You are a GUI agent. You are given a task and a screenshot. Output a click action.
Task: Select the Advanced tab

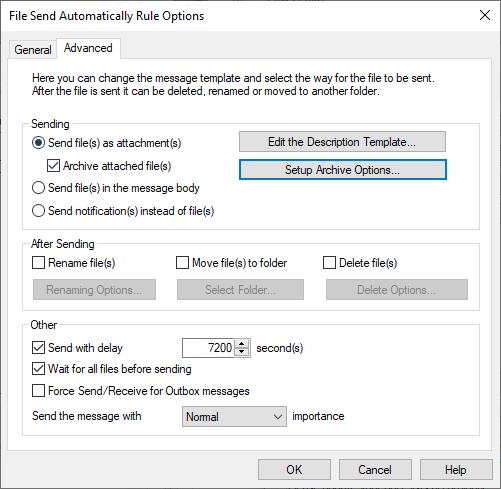click(x=88, y=48)
